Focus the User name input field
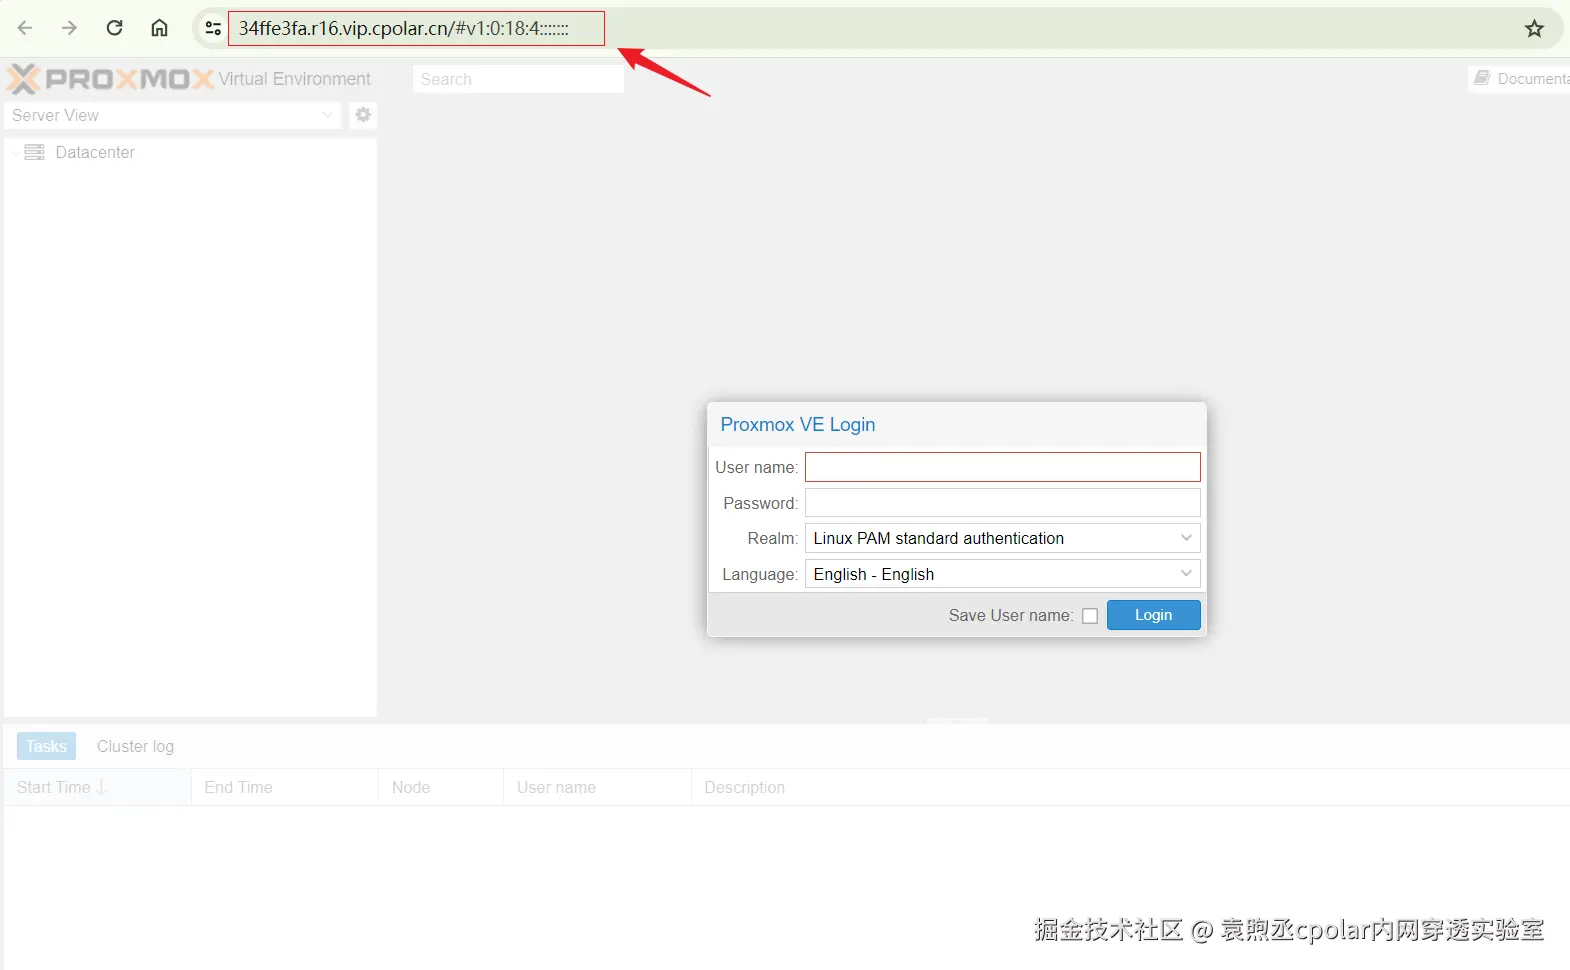Viewport: 1570px width, 970px height. (1002, 467)
